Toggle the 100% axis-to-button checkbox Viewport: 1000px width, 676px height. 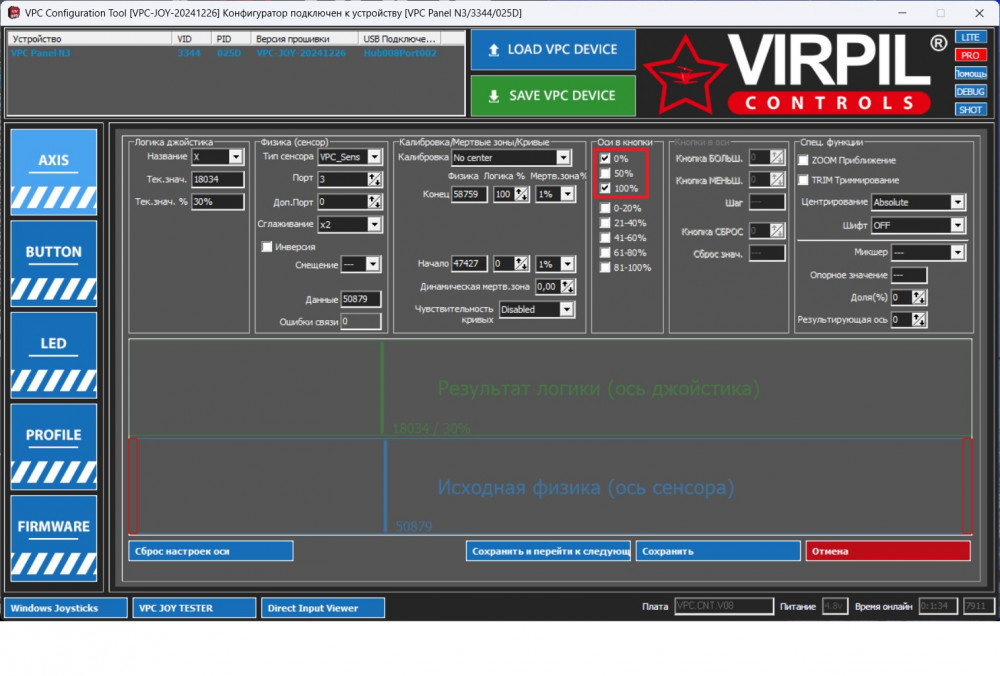pyautogui.click(x=605, y=188)
